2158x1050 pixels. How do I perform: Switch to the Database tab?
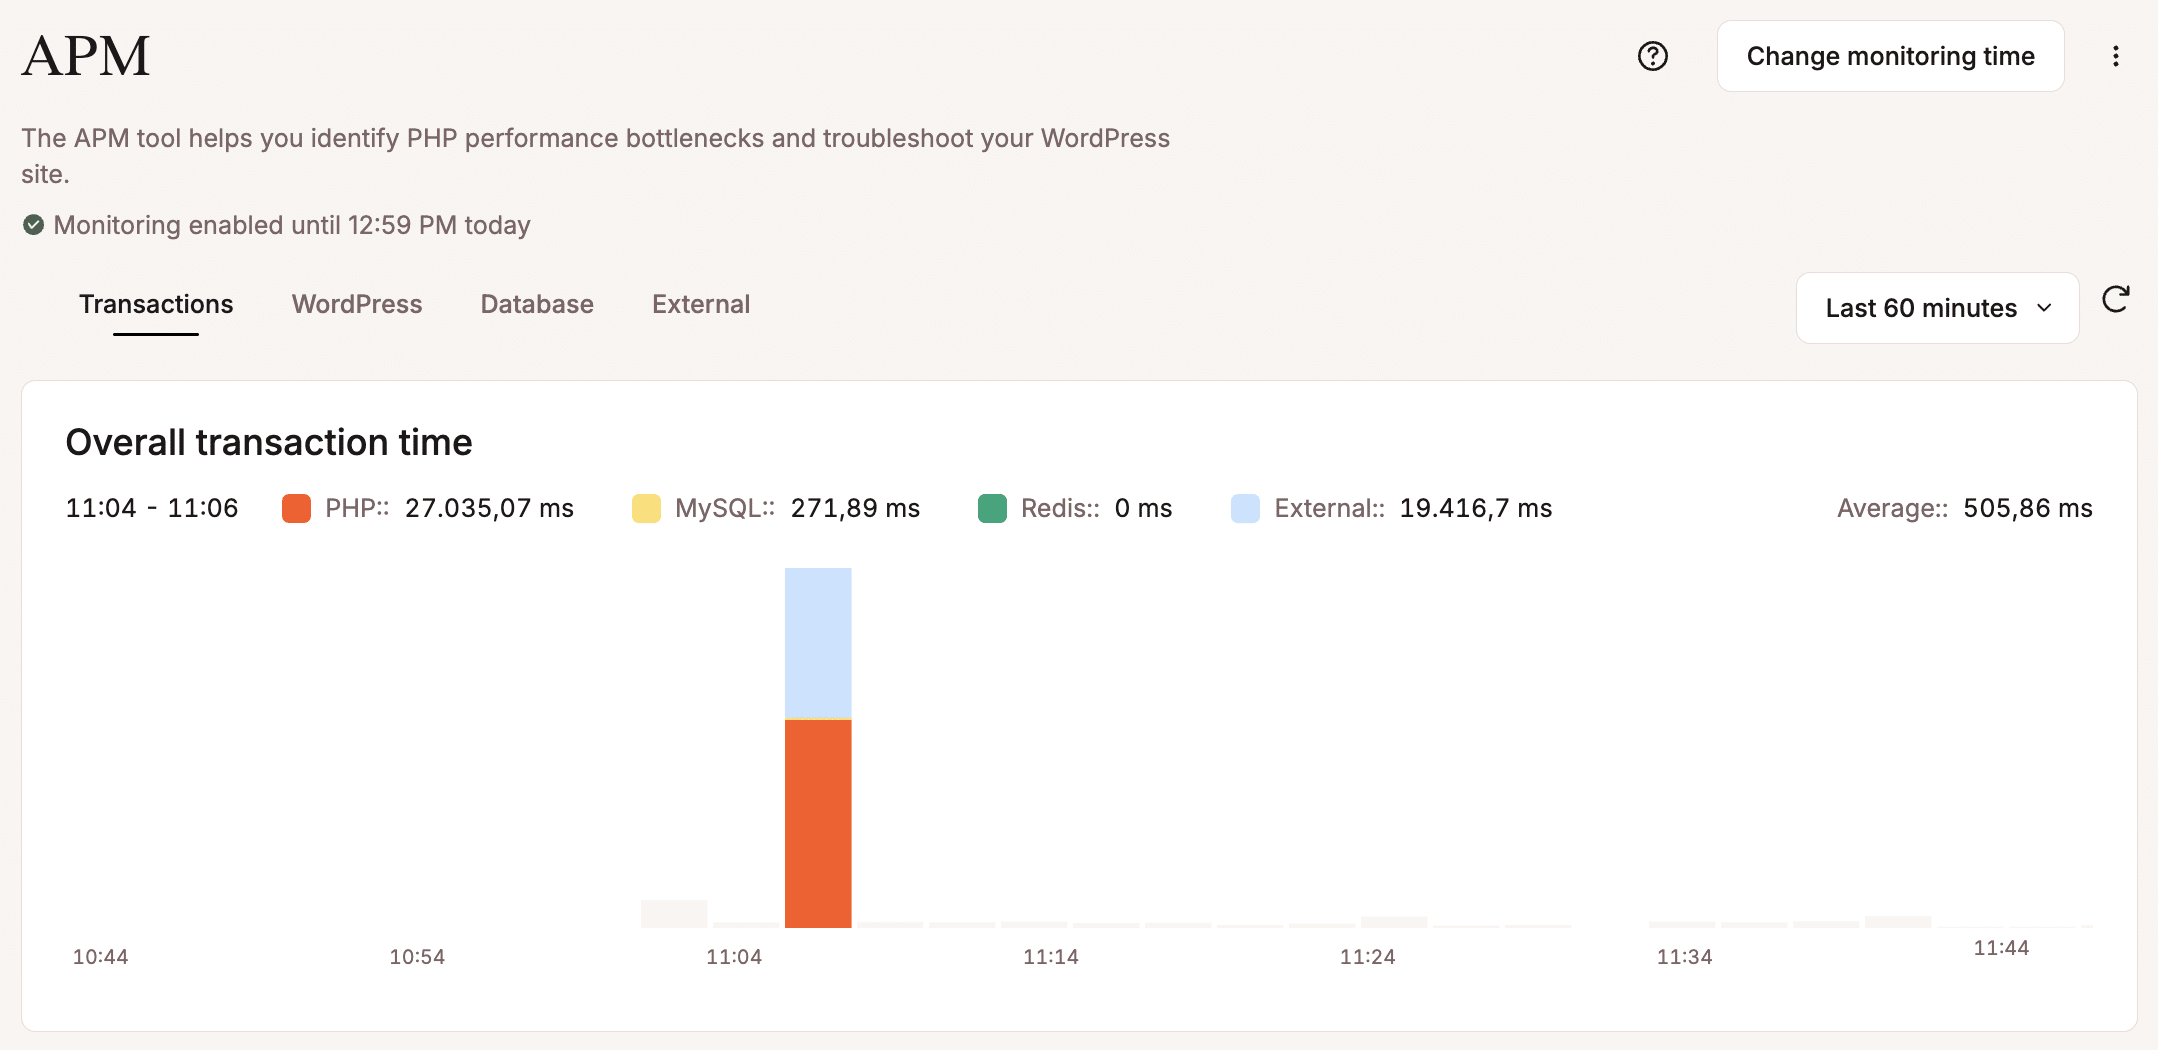[x=537, y=304]
